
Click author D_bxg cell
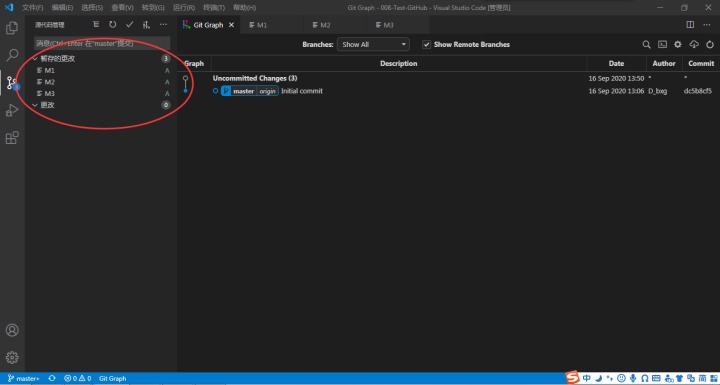pyautogui.click(x=658, y=91)
